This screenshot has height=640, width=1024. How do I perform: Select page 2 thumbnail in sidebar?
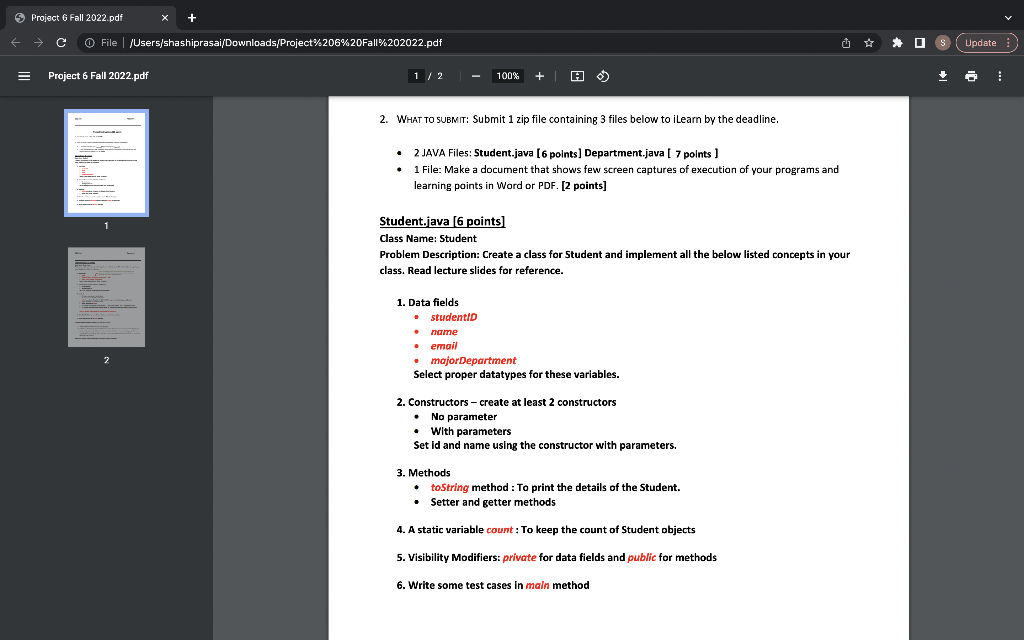(106, 297)
